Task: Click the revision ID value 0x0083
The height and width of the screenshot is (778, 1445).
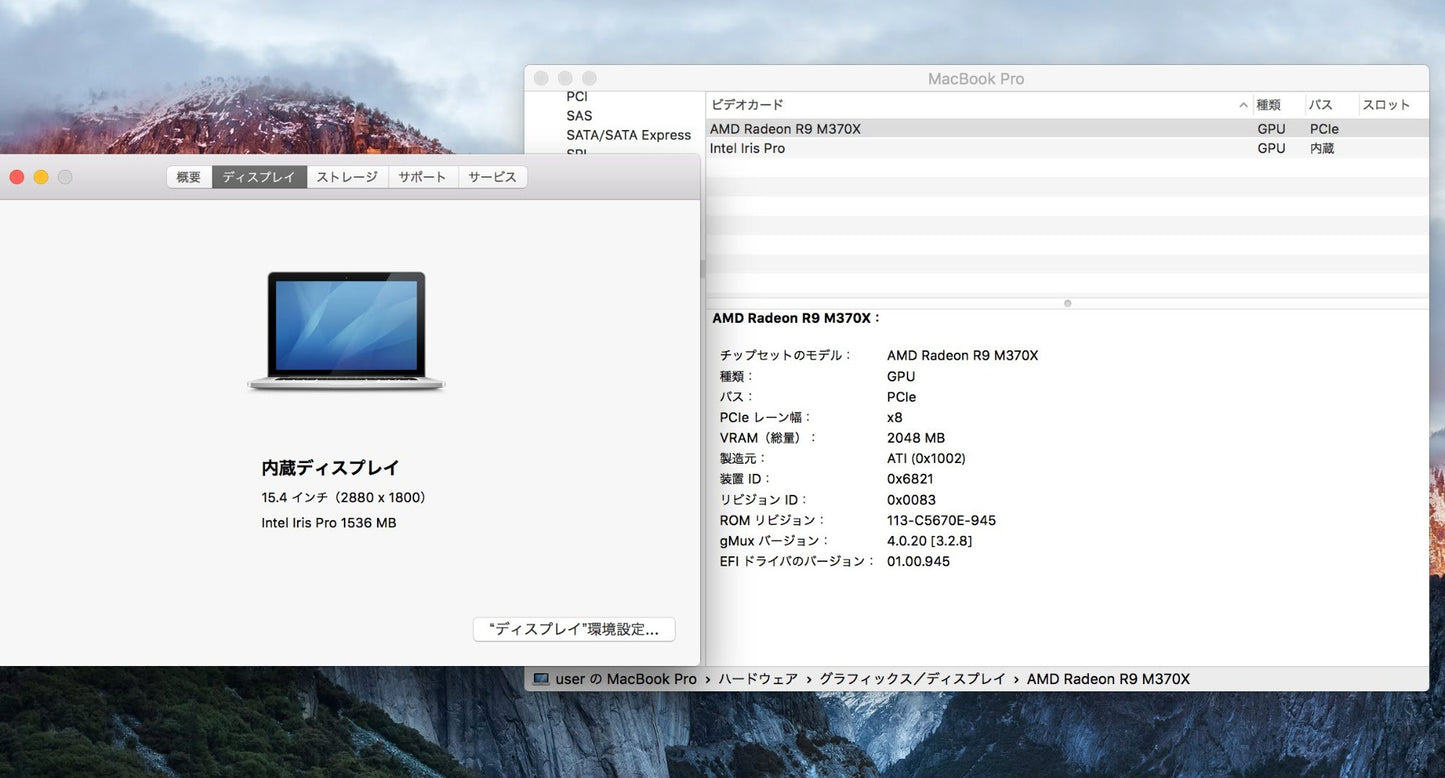Action: pos(911,500)
